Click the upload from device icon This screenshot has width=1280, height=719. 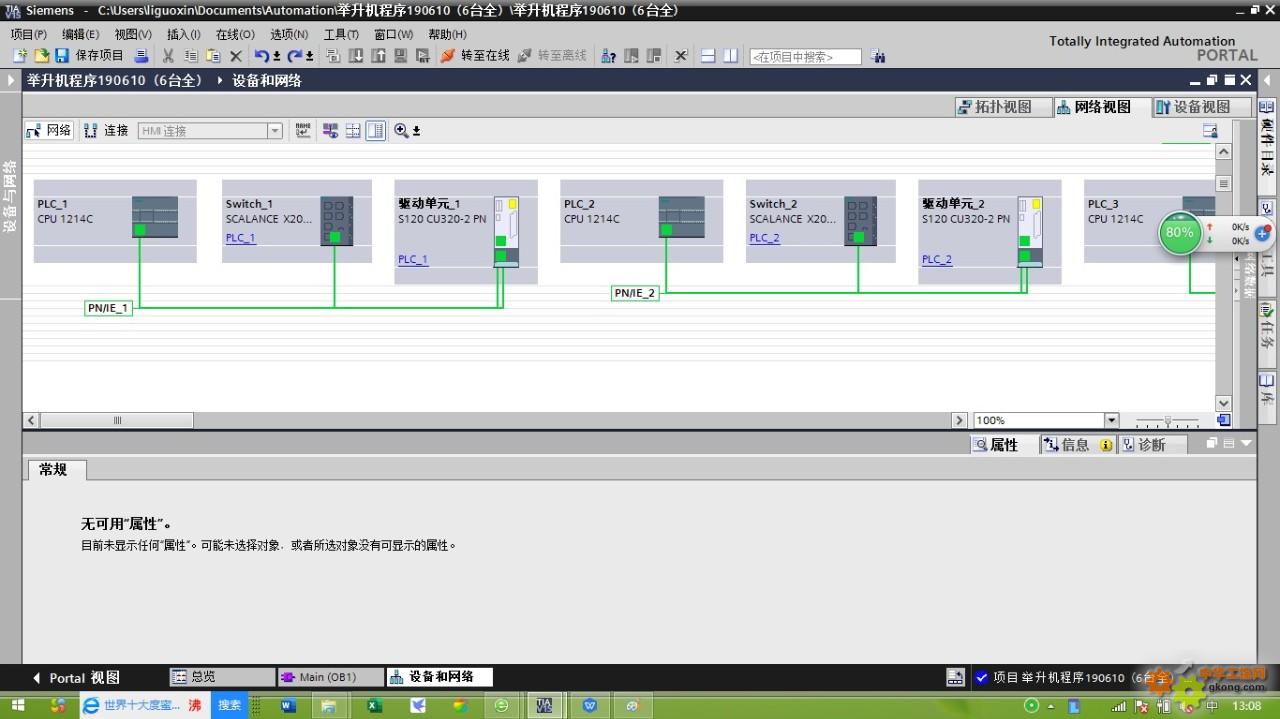[x=378, y=56]
